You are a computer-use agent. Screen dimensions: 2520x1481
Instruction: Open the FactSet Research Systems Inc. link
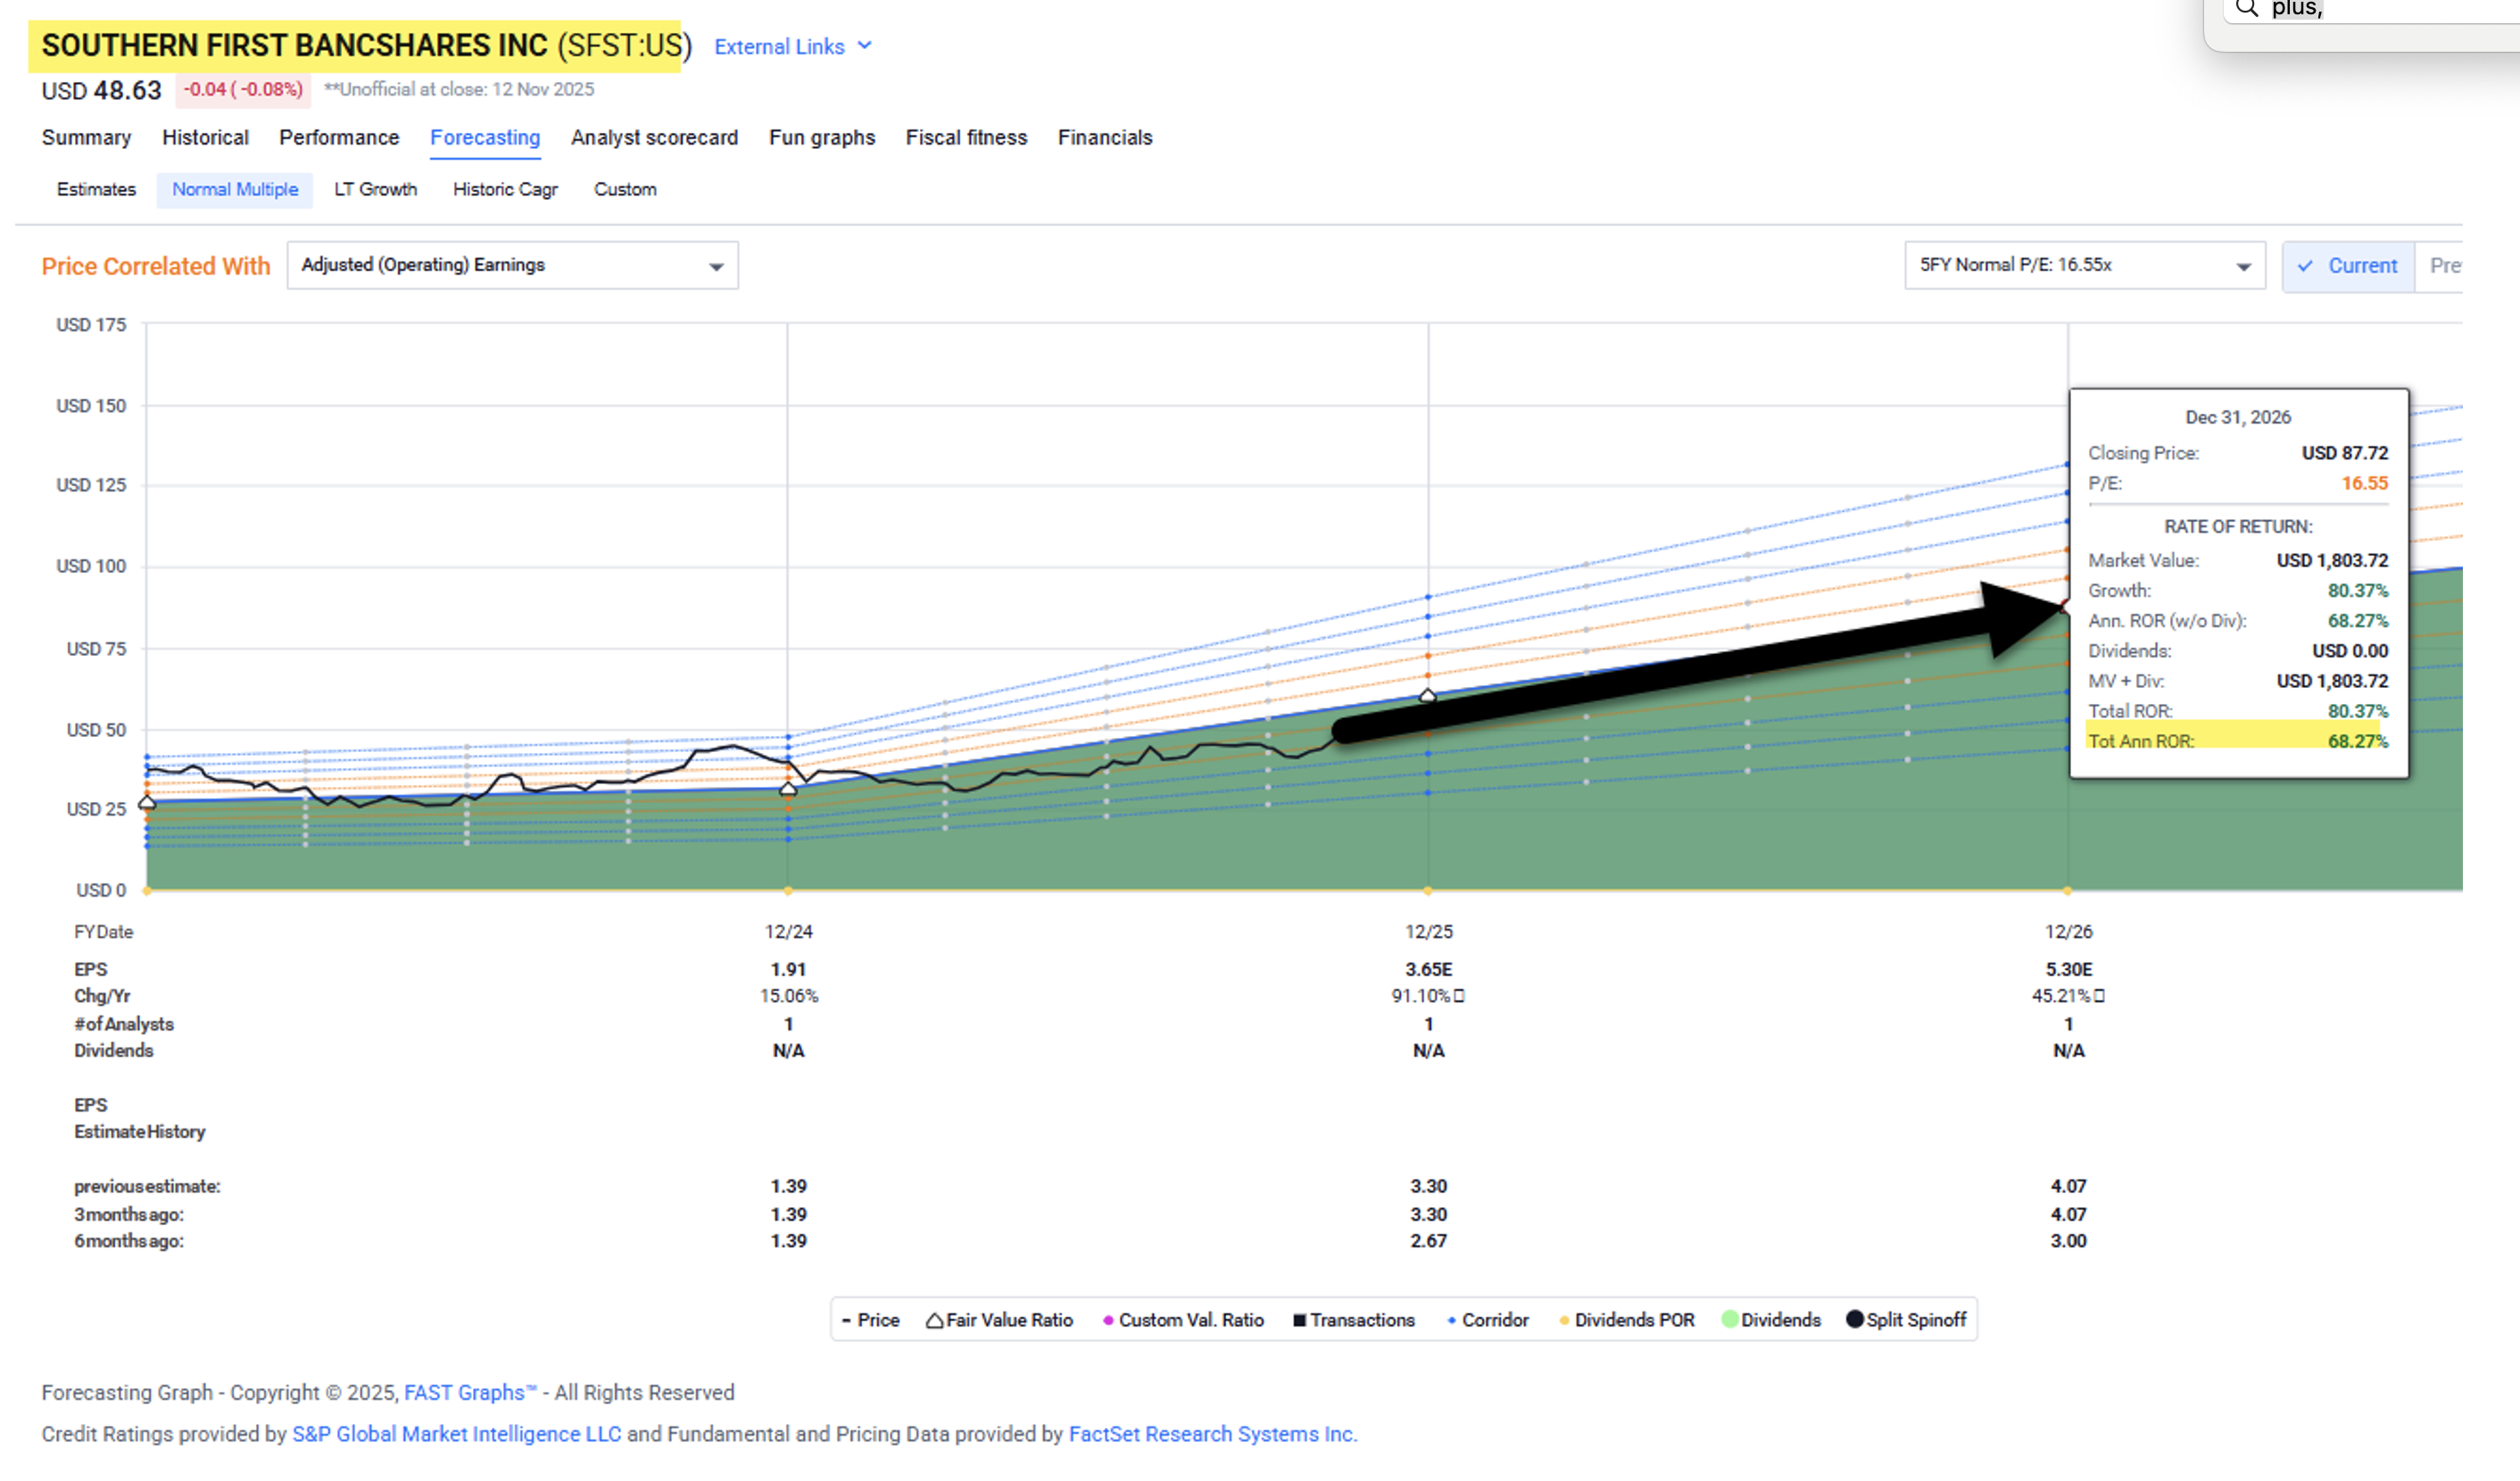1212,1434
